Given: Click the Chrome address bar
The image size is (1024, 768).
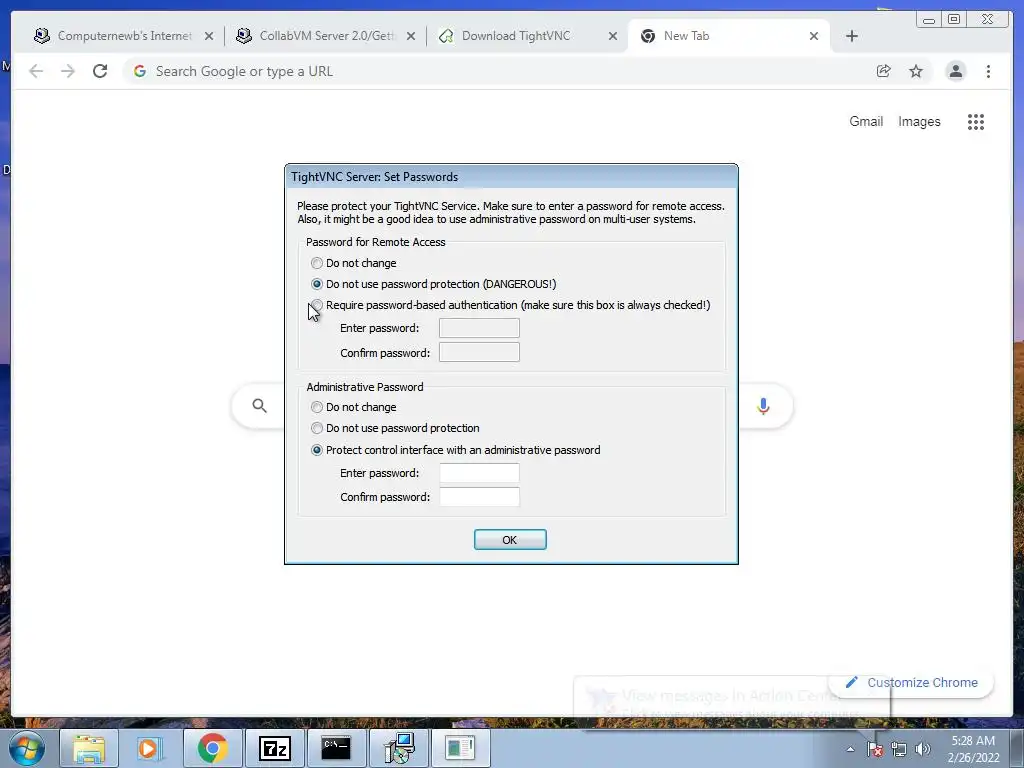Looking at the screenshot, I should pyautogui.click(x=496, y=71).
